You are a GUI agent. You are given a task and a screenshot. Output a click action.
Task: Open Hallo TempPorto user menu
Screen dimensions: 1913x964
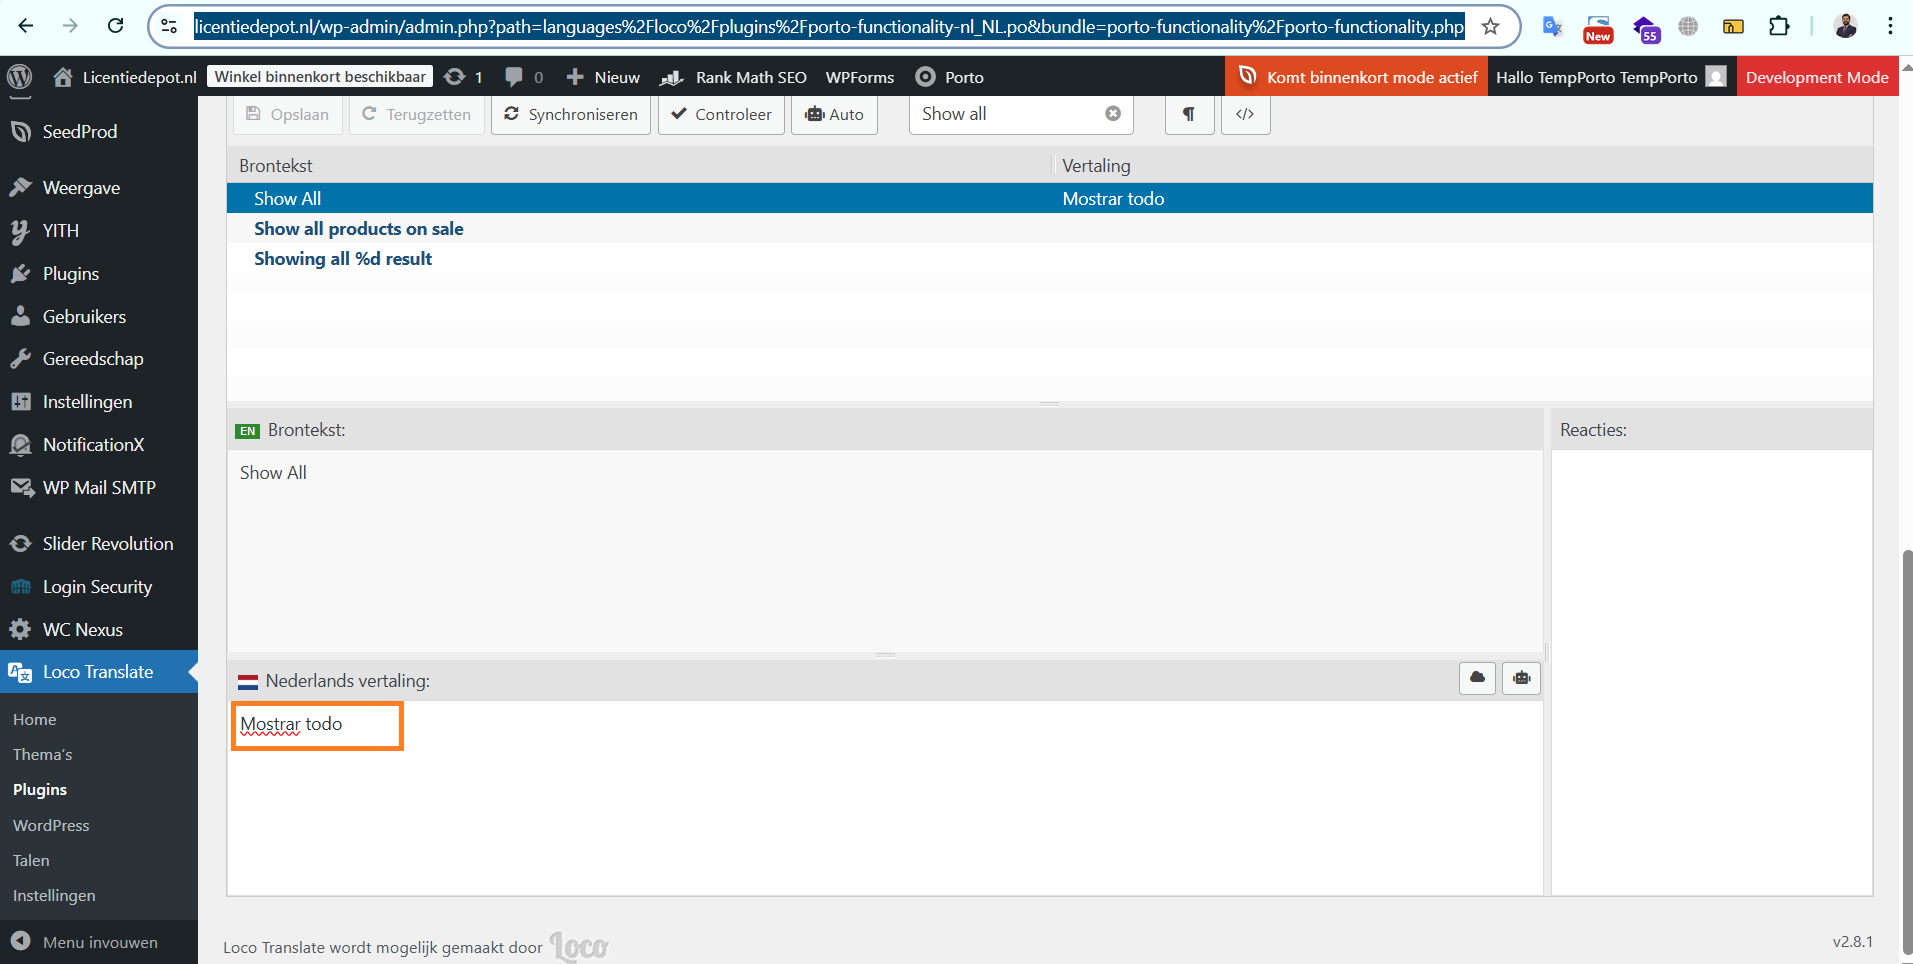[x=1610, y=77]
